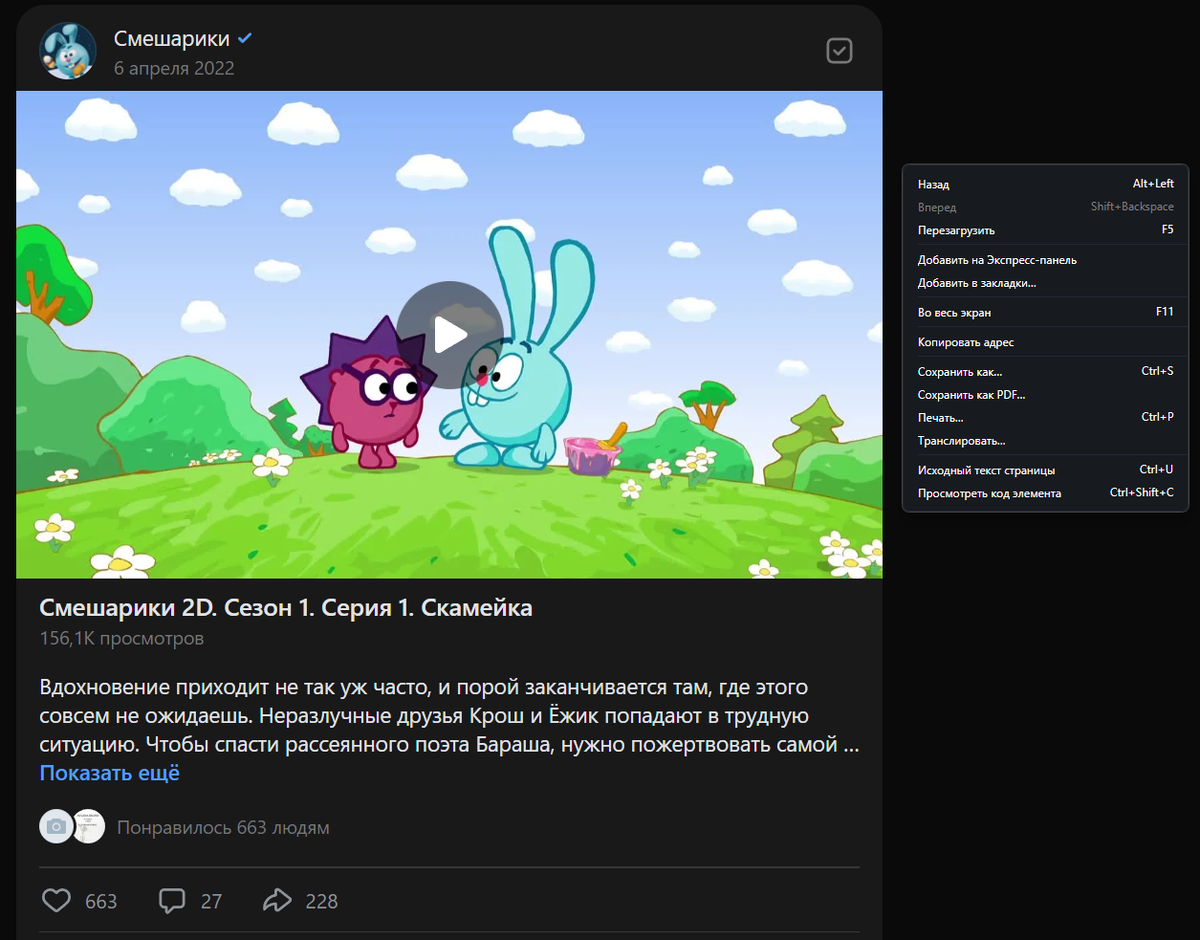Show people in Понравилось 663 людям
1200x940 pixels.
[x=223, y=828]
